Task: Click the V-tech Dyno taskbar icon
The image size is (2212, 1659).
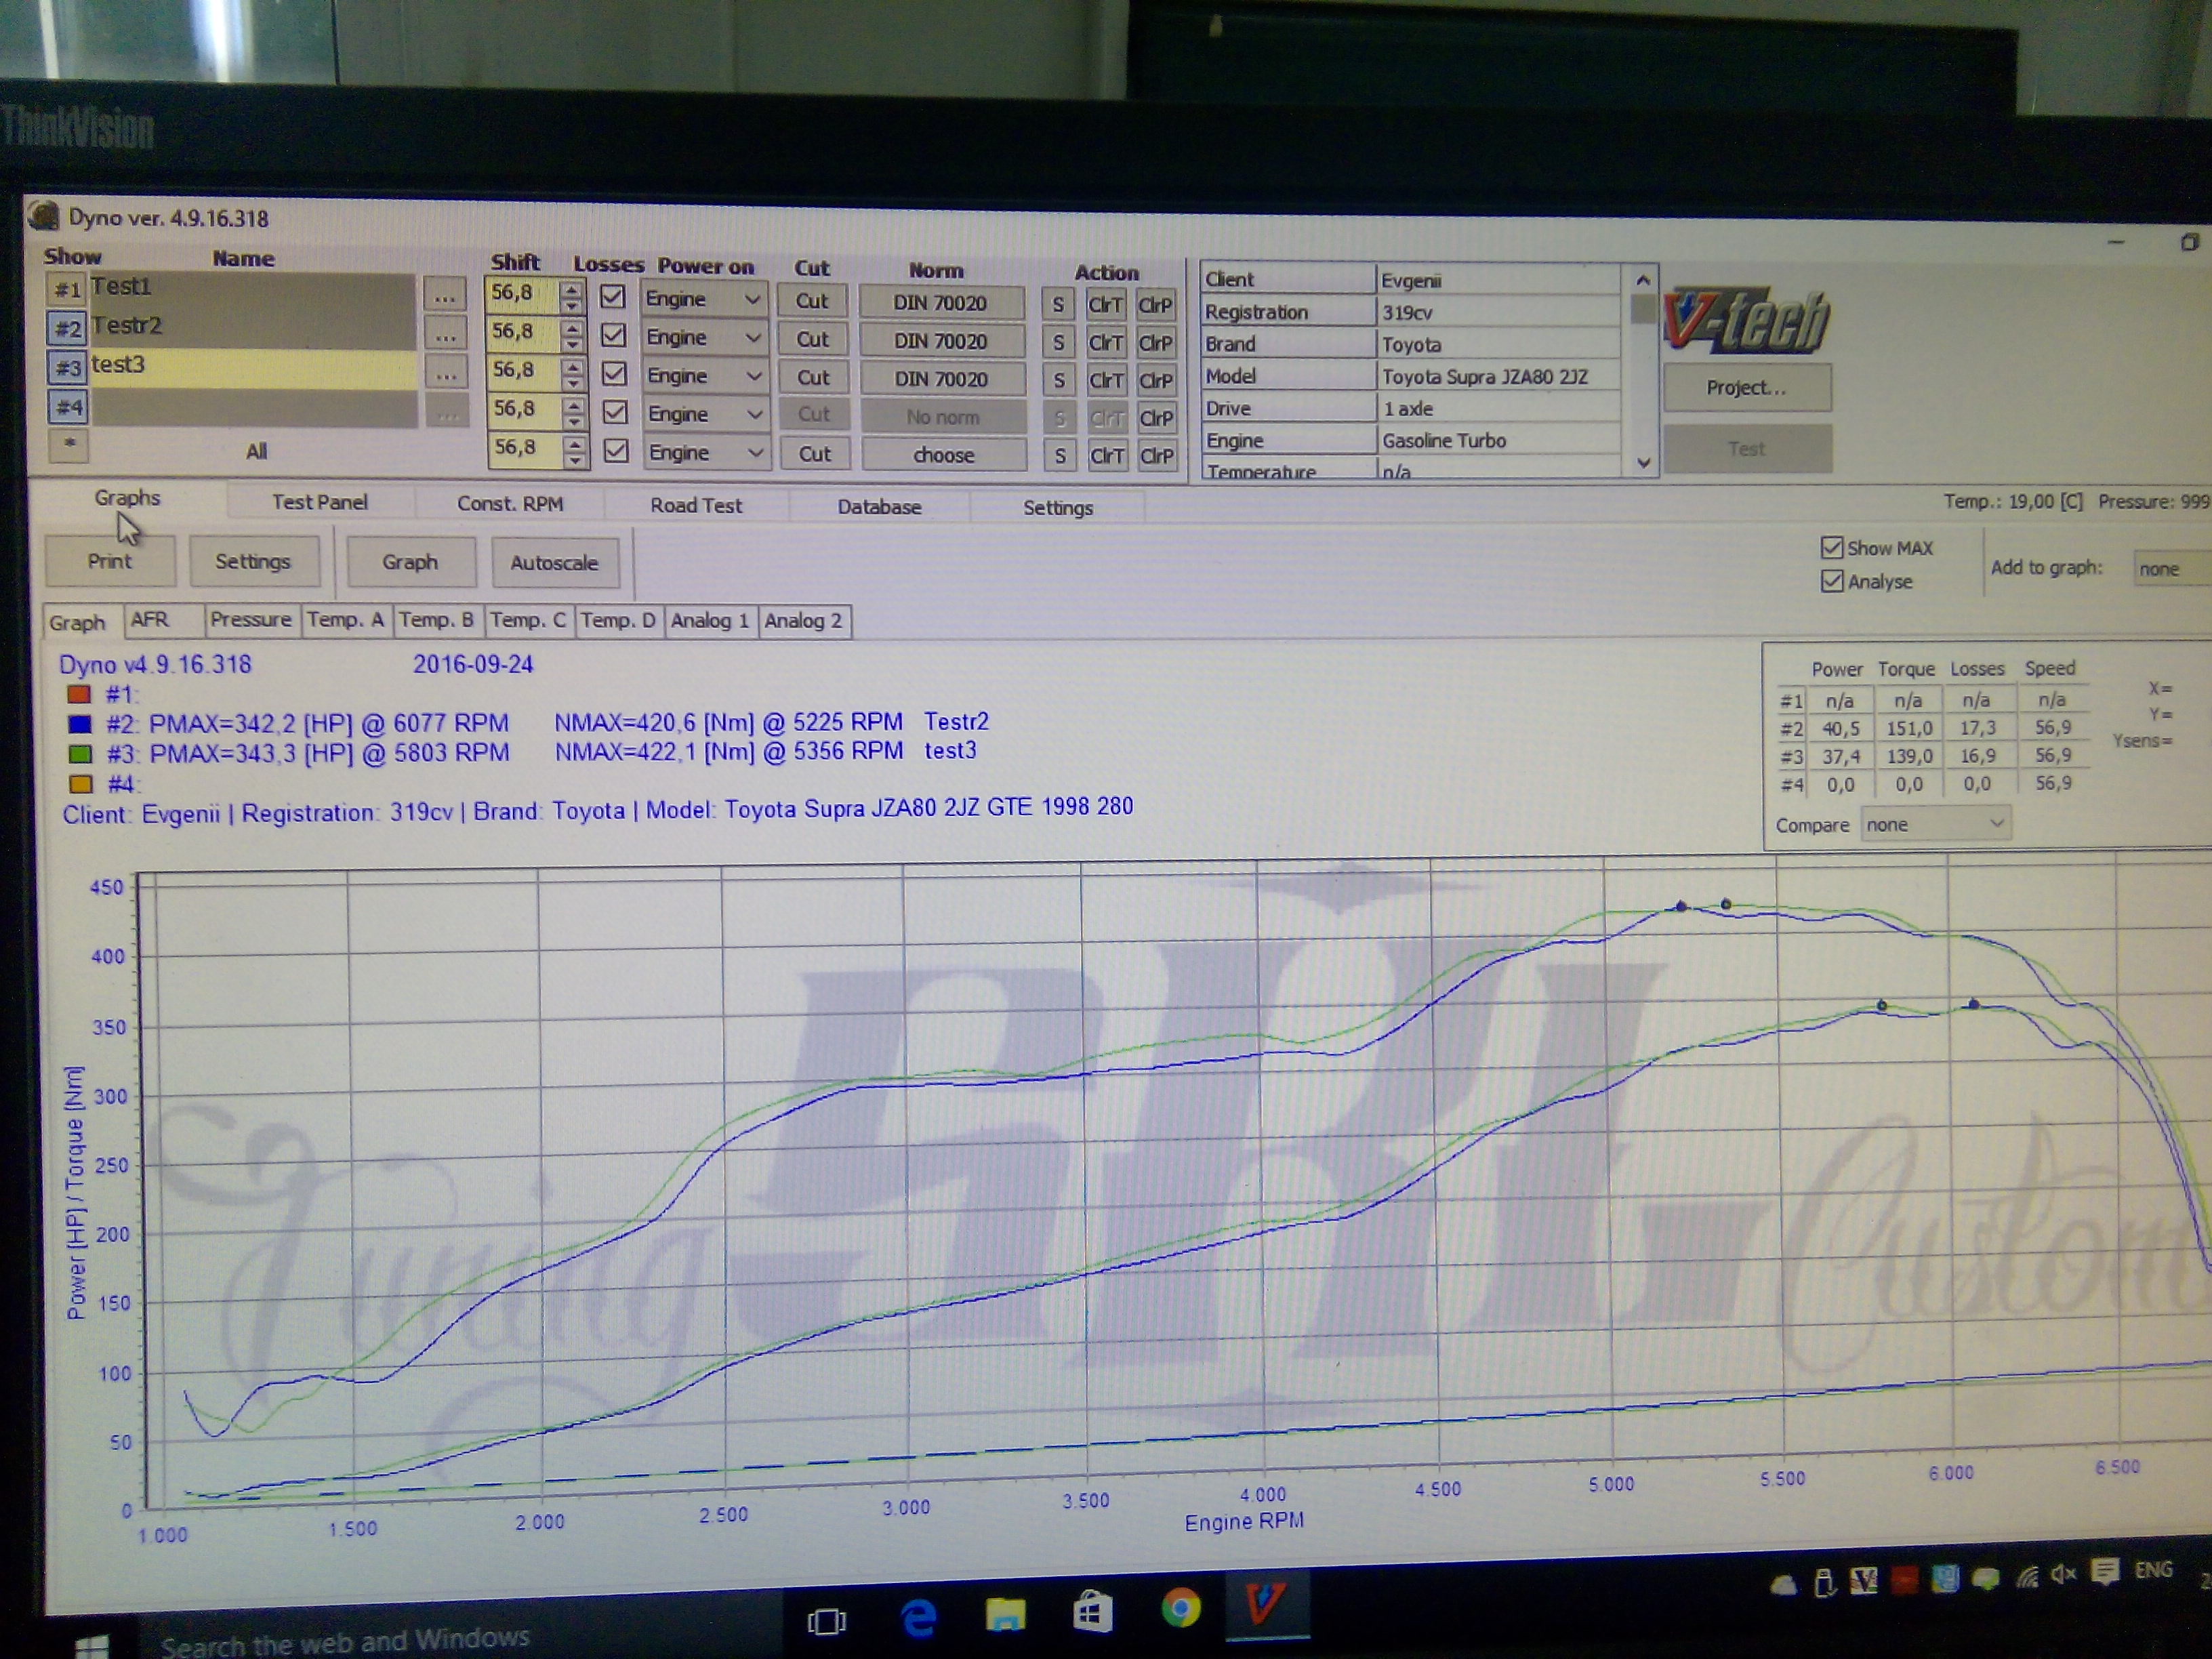Action: coord(1265,1604)
